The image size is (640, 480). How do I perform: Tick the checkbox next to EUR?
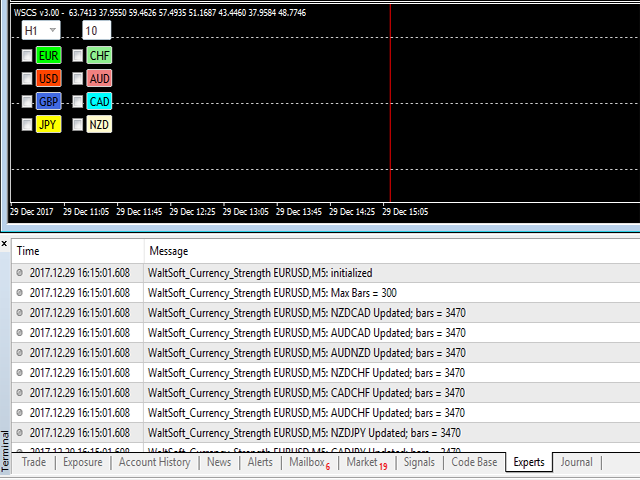coord(27,55)
